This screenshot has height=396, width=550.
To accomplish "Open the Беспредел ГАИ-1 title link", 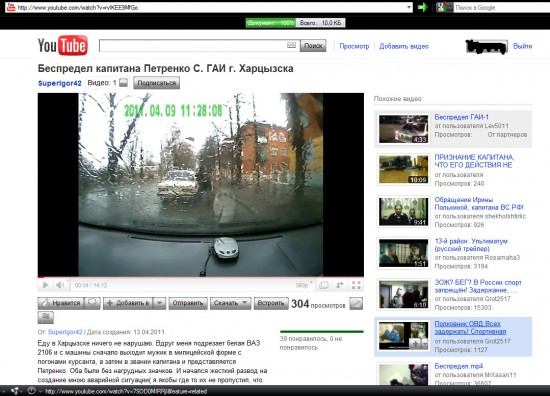I will [x=461, y=117].
